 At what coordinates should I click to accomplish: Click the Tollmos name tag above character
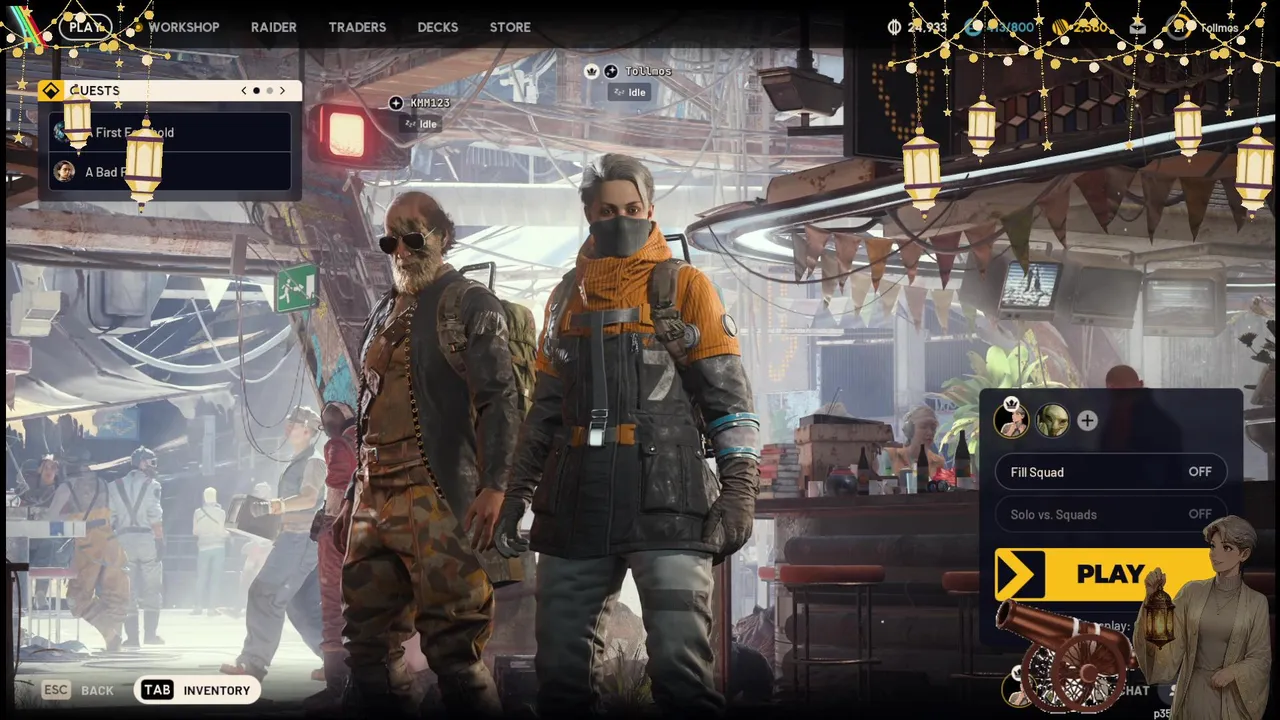pos(648,71)
